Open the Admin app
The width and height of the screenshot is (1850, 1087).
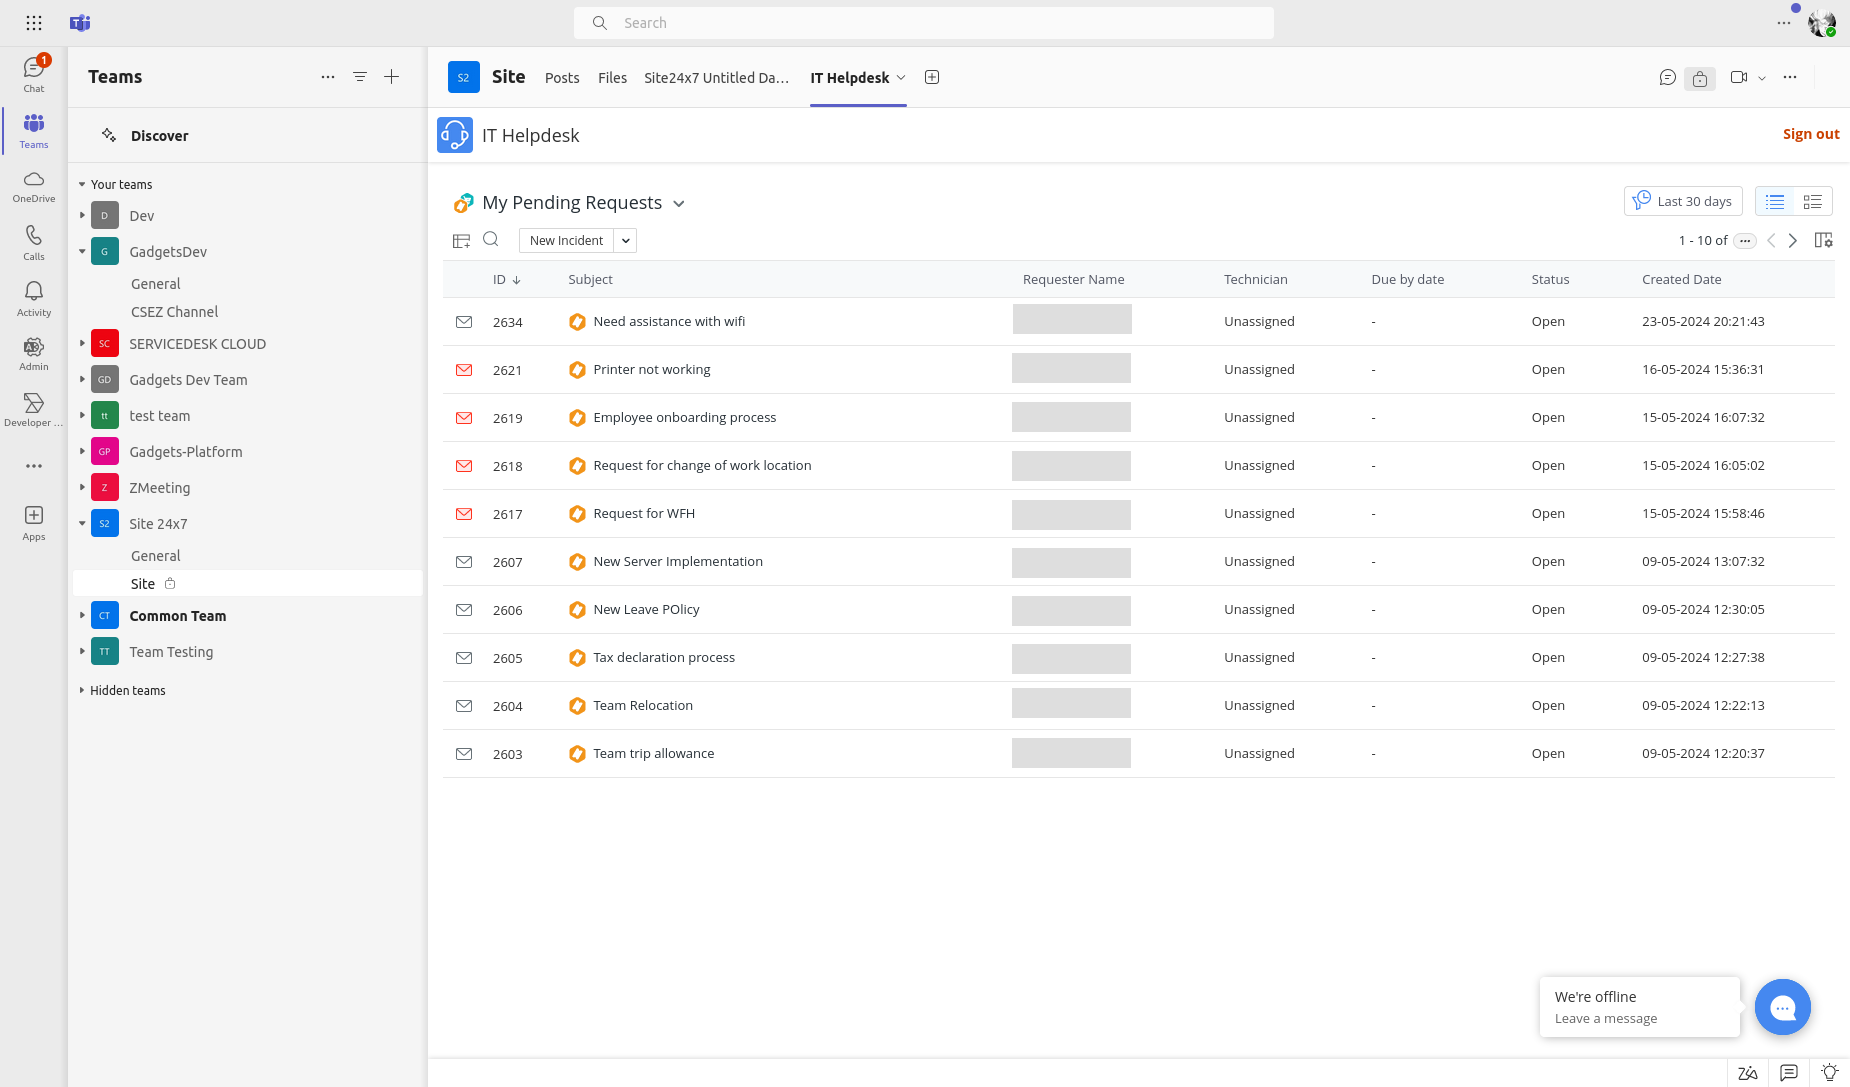34,354
